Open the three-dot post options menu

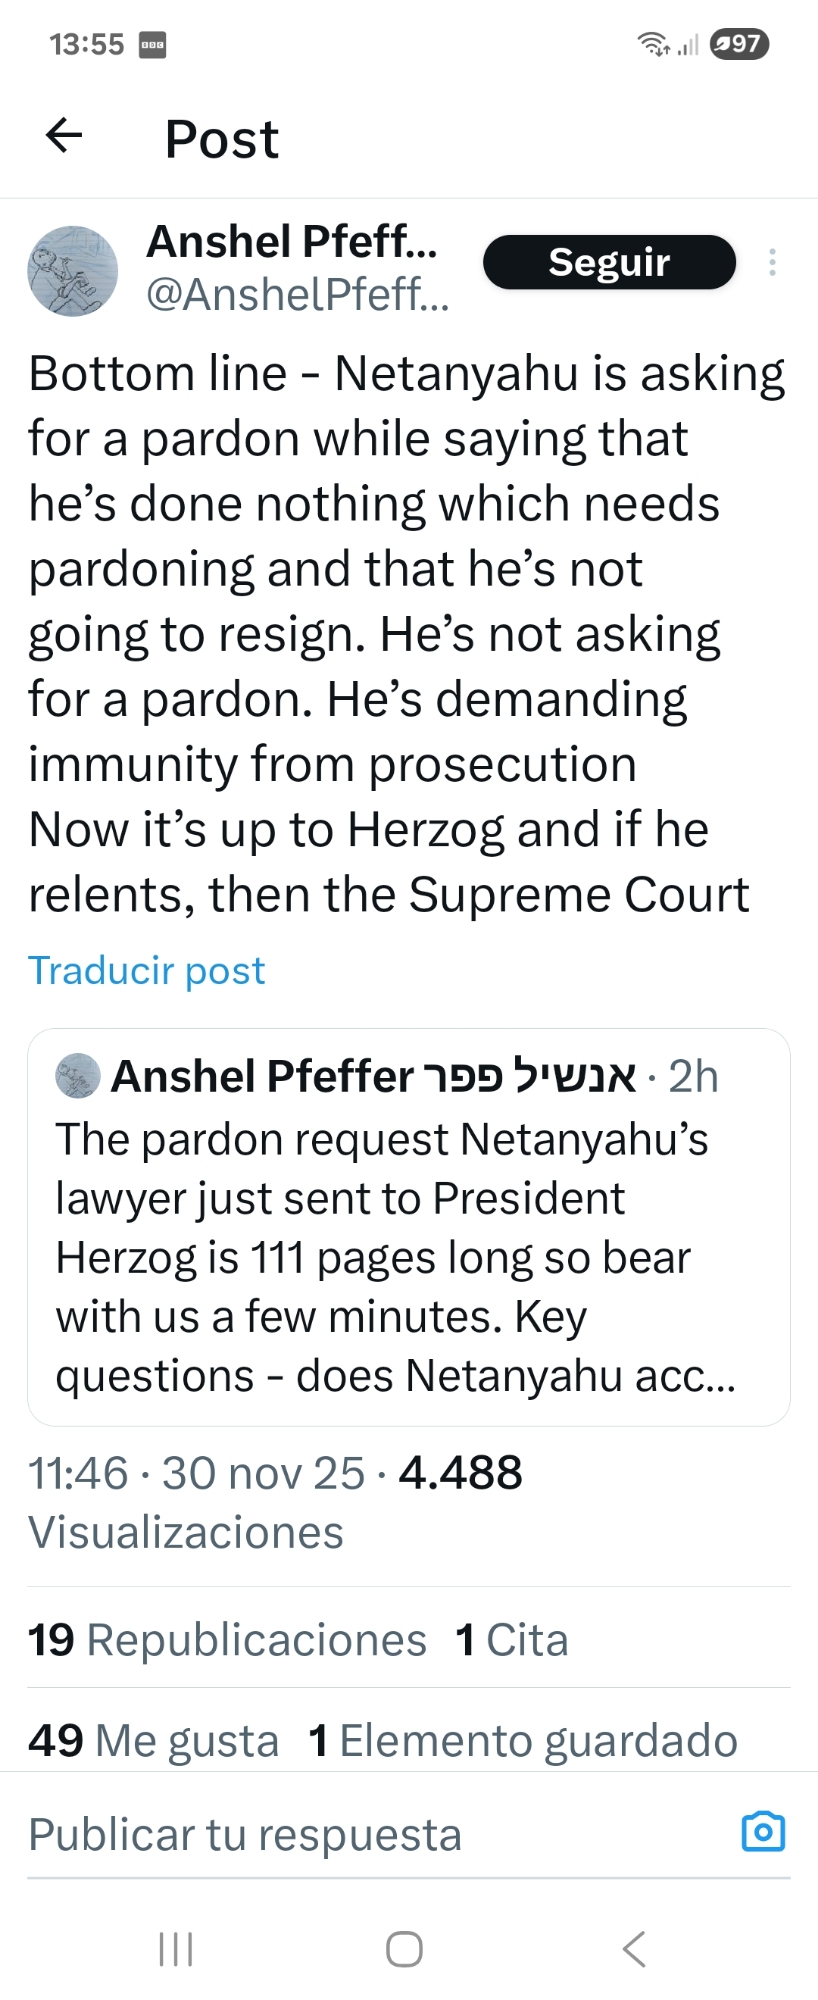772,262
